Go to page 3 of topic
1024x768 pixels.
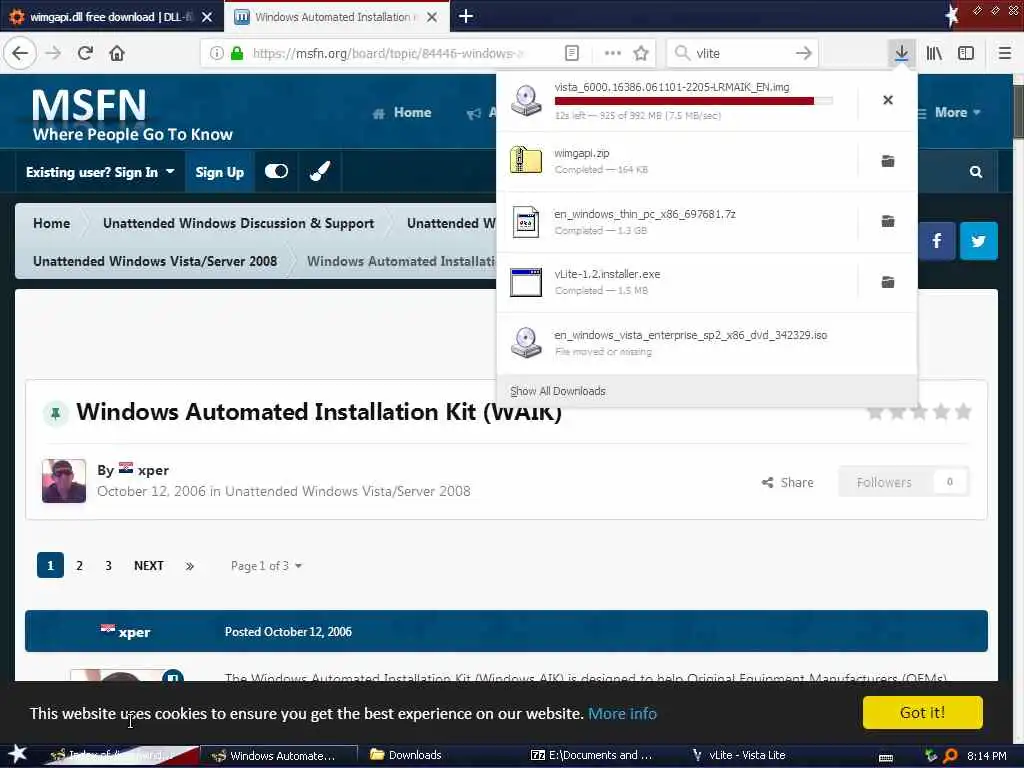tap(108, 566)
